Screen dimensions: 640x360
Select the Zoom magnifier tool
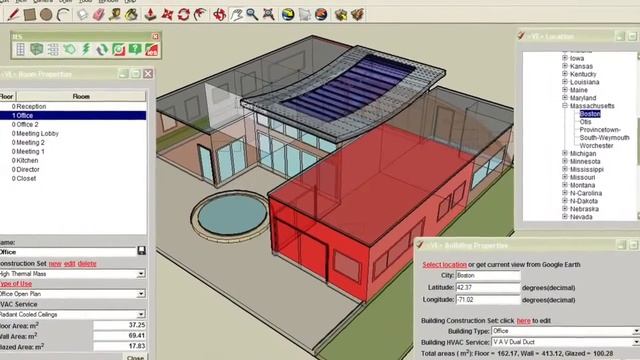point(252,15)
